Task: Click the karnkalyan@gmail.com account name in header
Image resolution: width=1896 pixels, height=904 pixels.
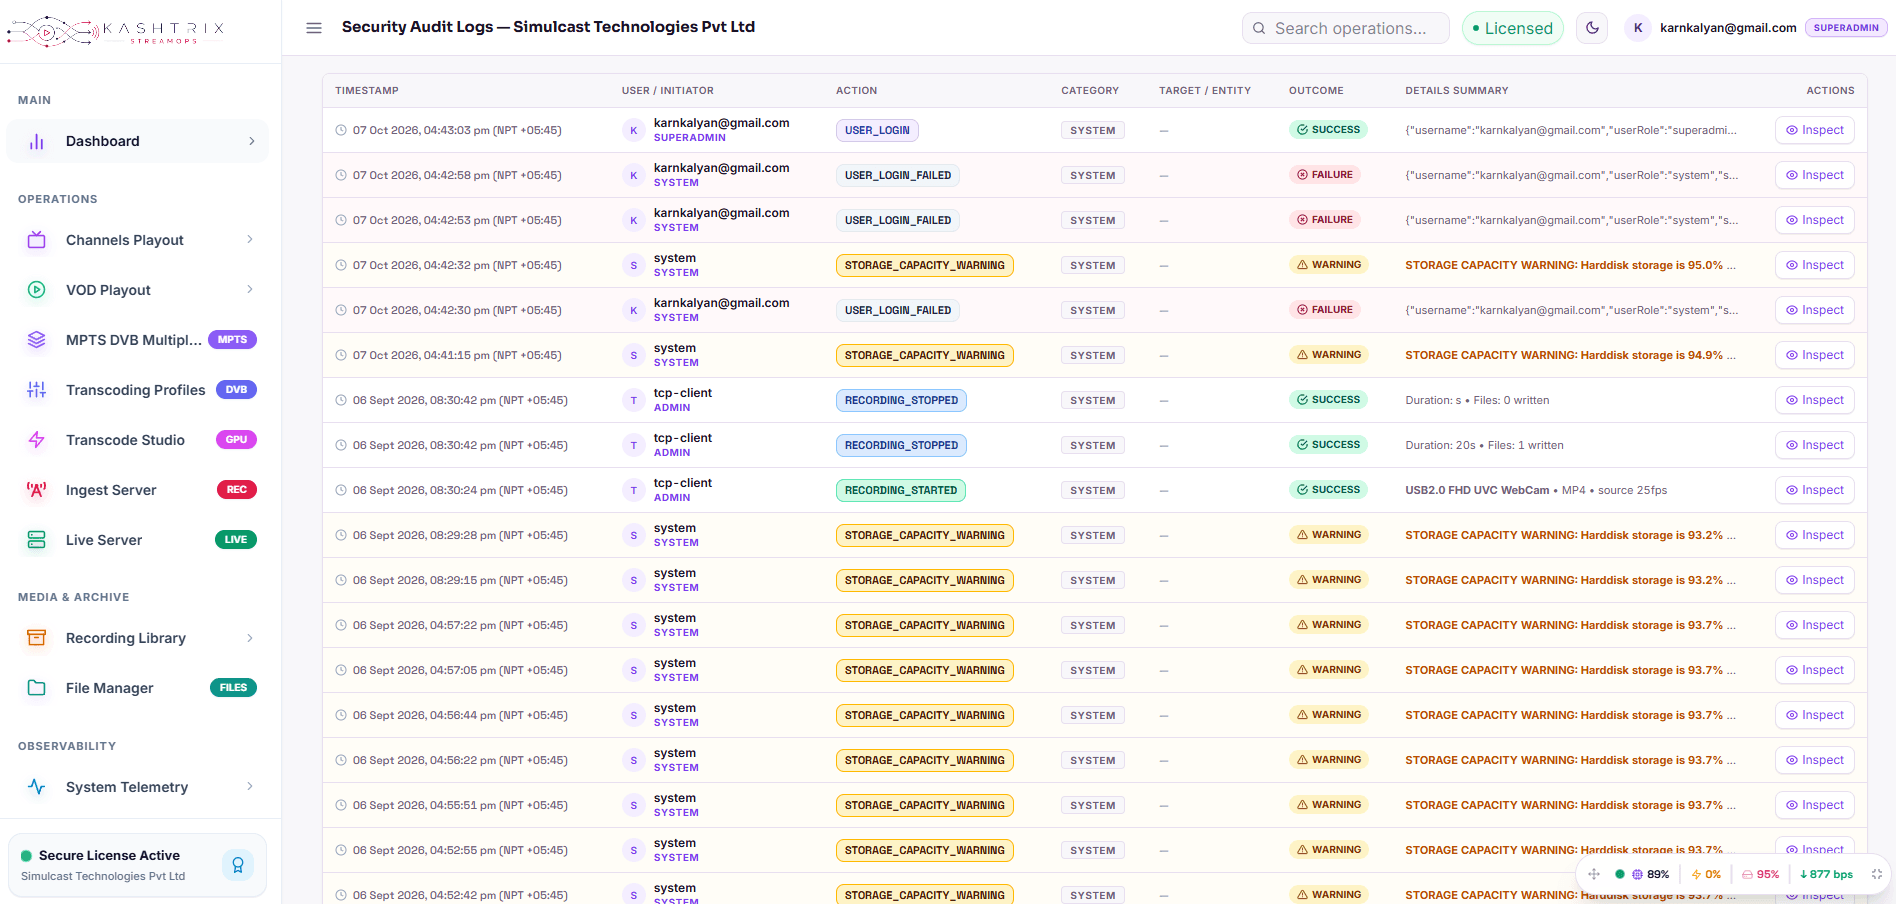Action: (1728, 28)
